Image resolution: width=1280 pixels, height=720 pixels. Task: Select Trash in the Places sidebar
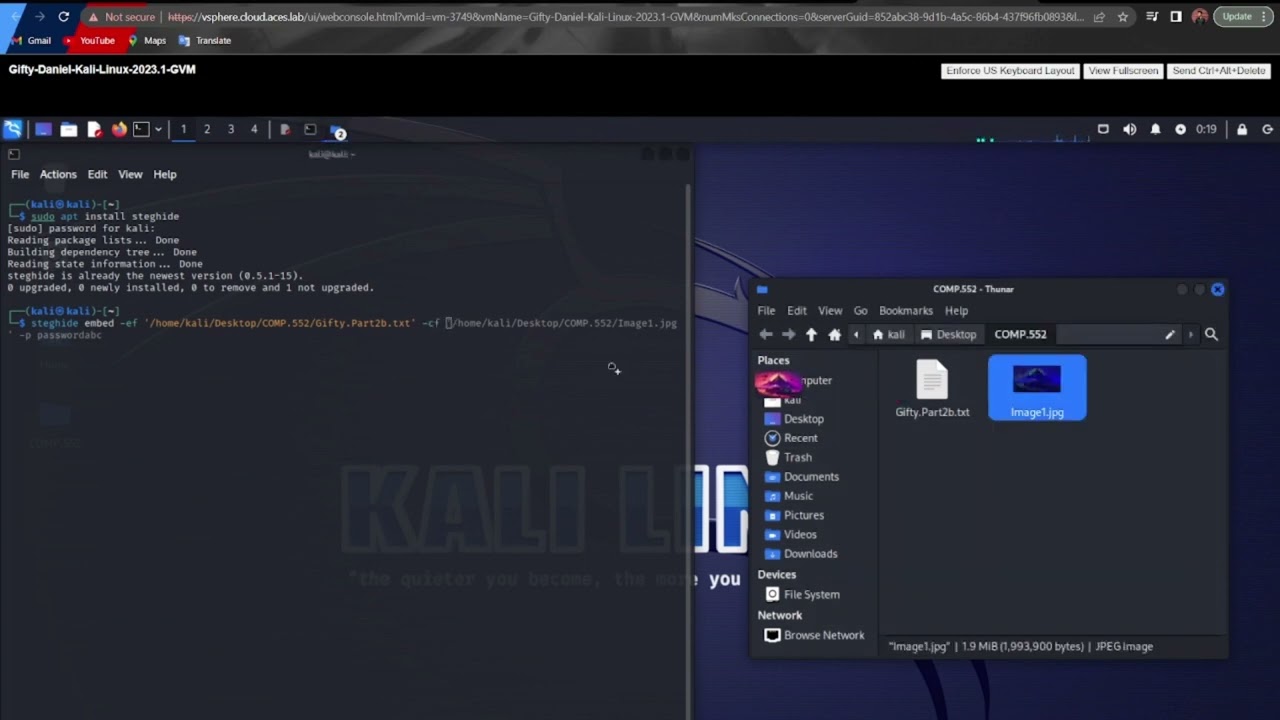click(797, 457)
